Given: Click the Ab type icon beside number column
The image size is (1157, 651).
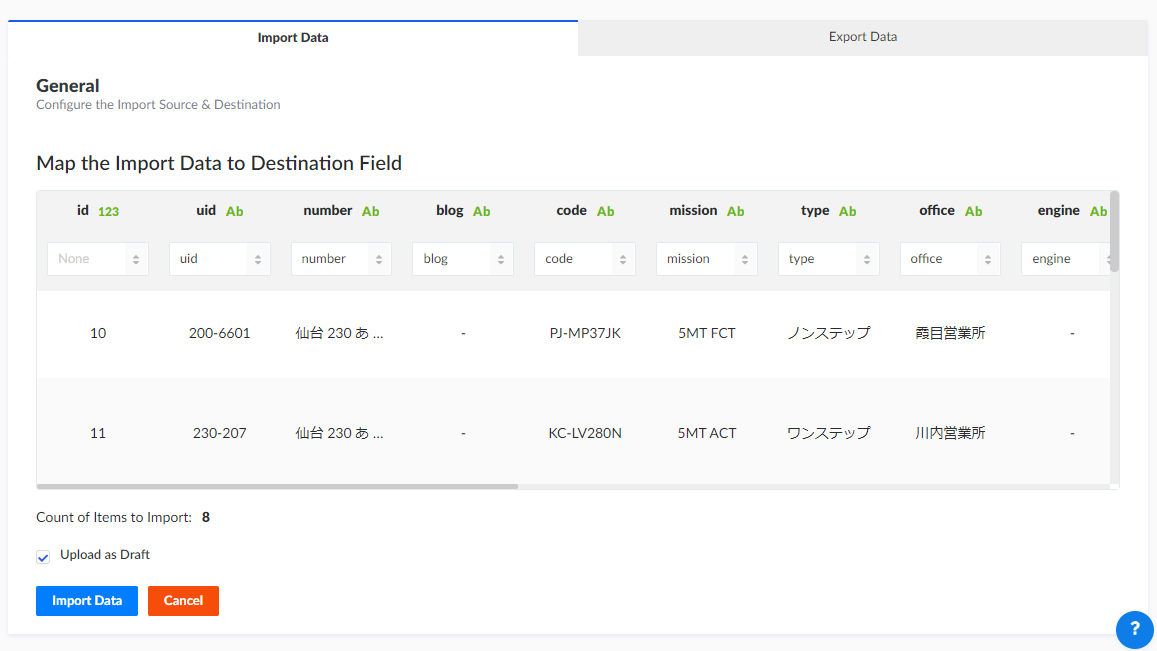Looking at the screenshot, I should tap(371, 212).
